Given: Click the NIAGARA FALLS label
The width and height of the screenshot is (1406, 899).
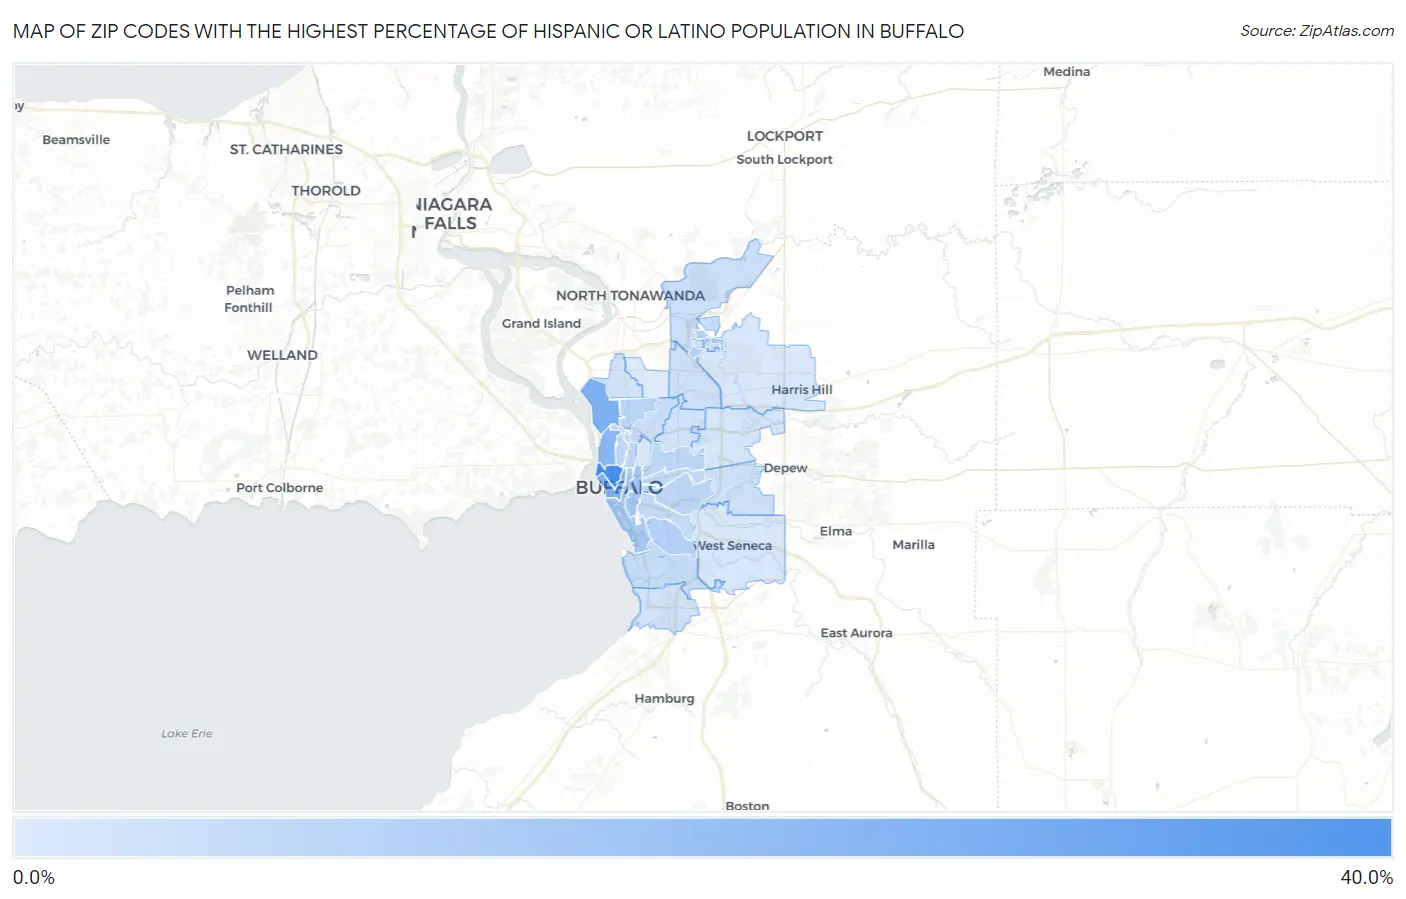Looking at the screenshot, I should 453,214.
